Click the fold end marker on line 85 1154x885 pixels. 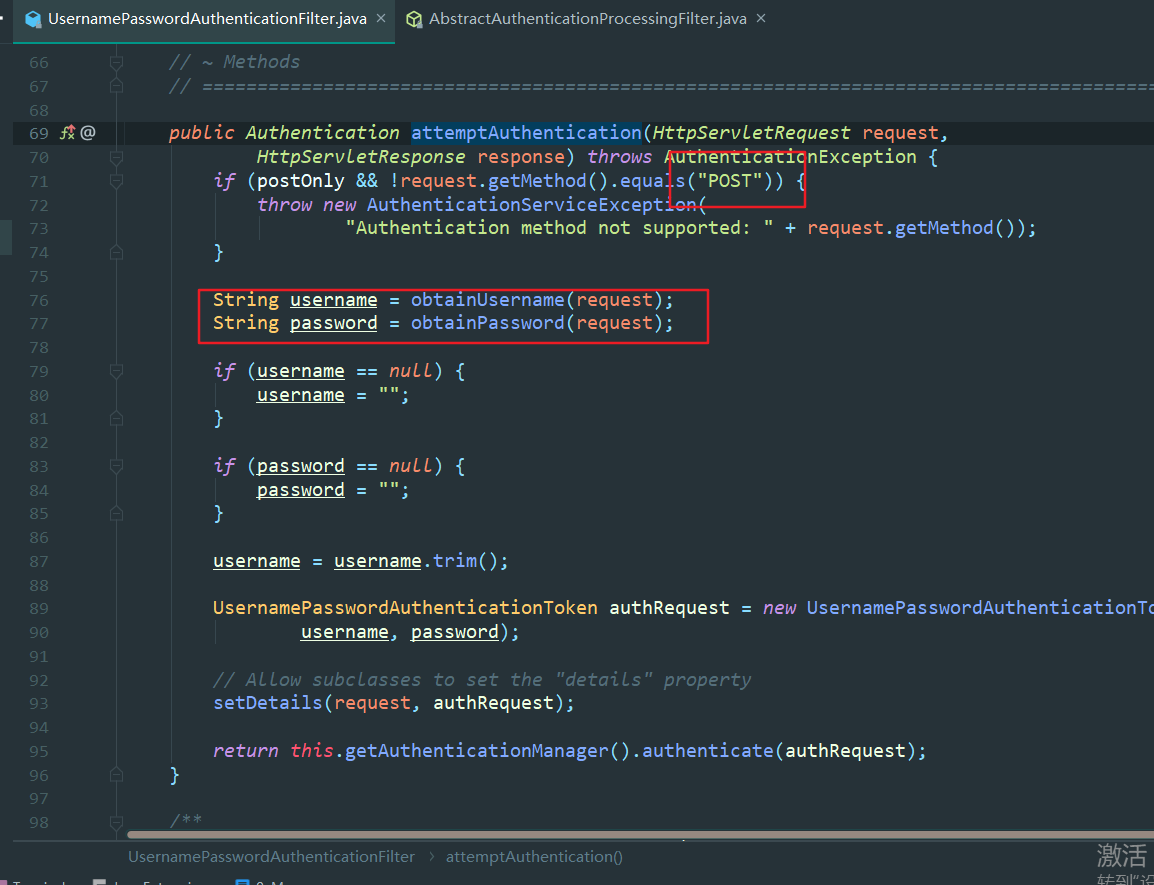(x=116, y=513)
